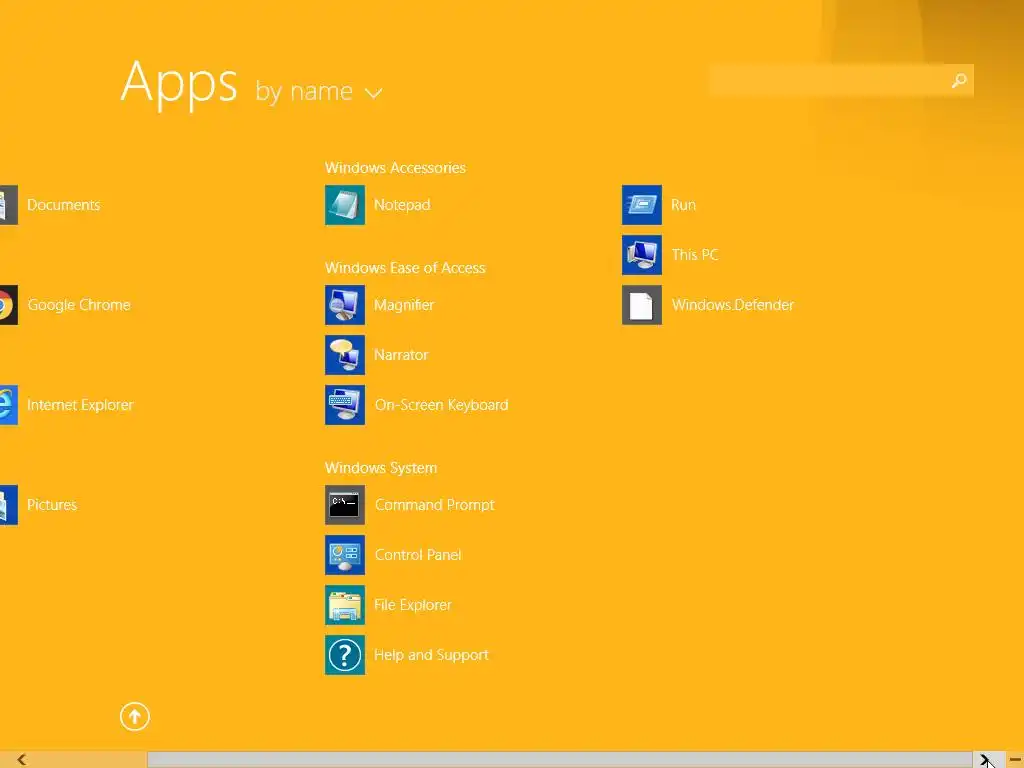The image size is (1024, 768).
Task: Click the 'On-Screen Keyboard' label
Action: pyautogui.click(x=441, y=405)
